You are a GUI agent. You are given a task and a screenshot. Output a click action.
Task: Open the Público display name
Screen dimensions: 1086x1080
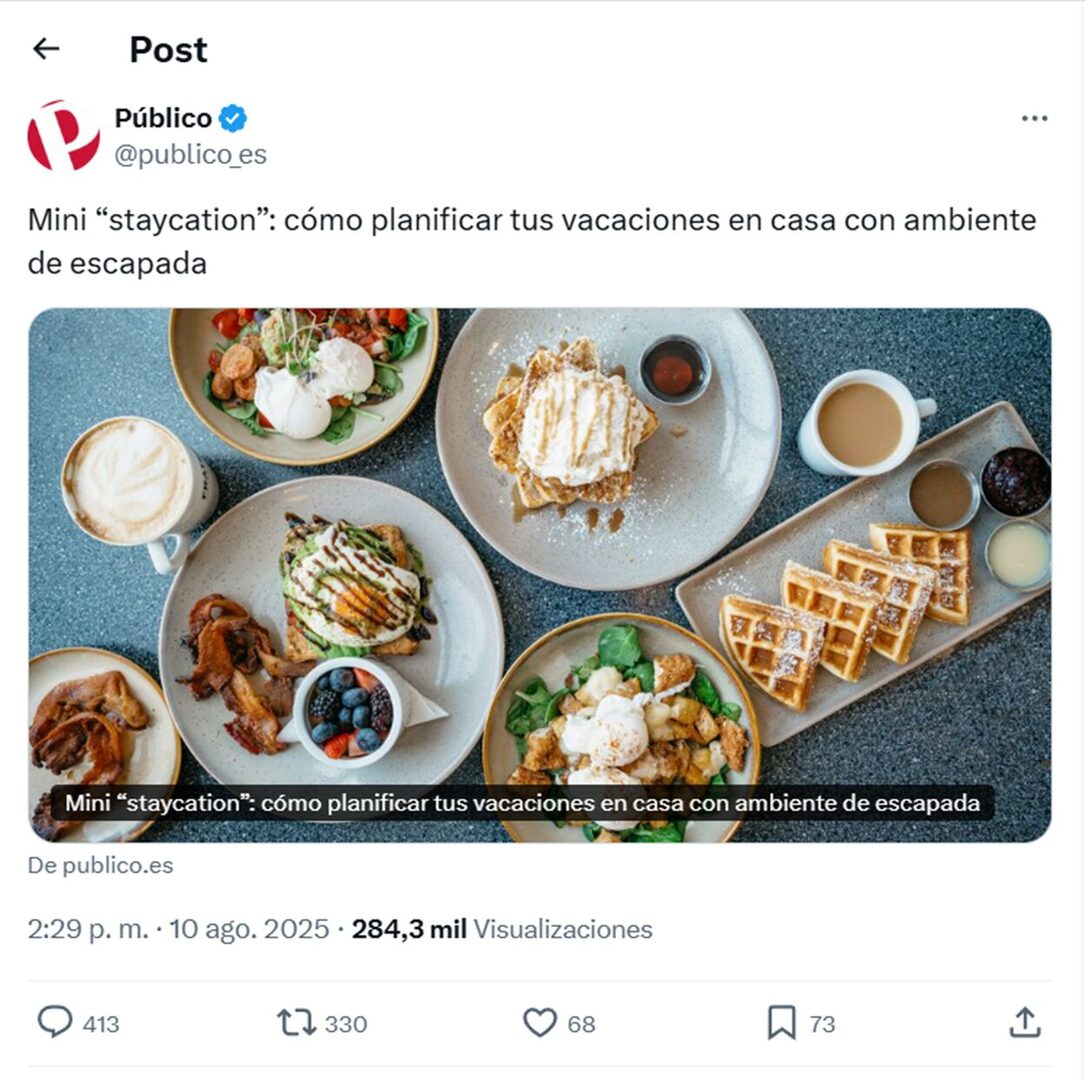click(x=163, y=118)
